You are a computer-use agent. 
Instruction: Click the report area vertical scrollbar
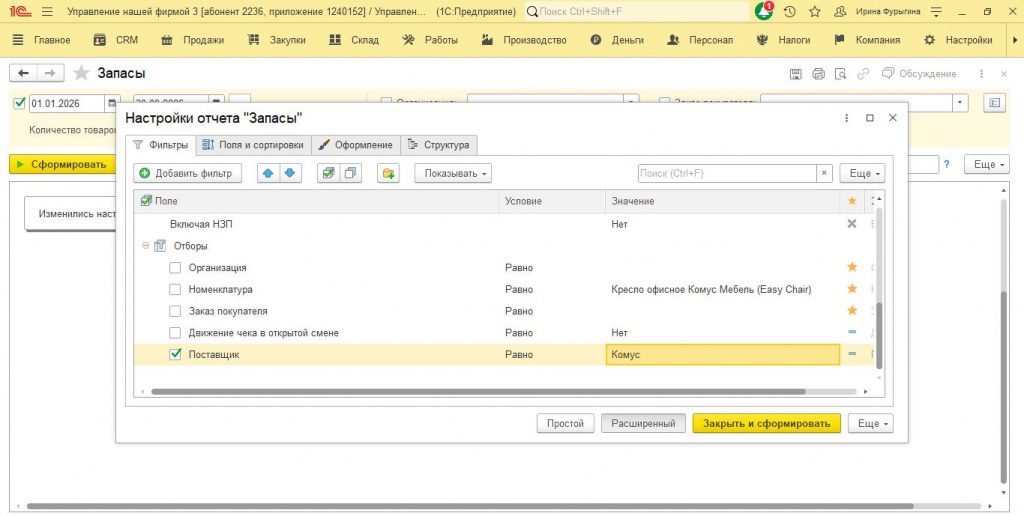(1004, 385)
